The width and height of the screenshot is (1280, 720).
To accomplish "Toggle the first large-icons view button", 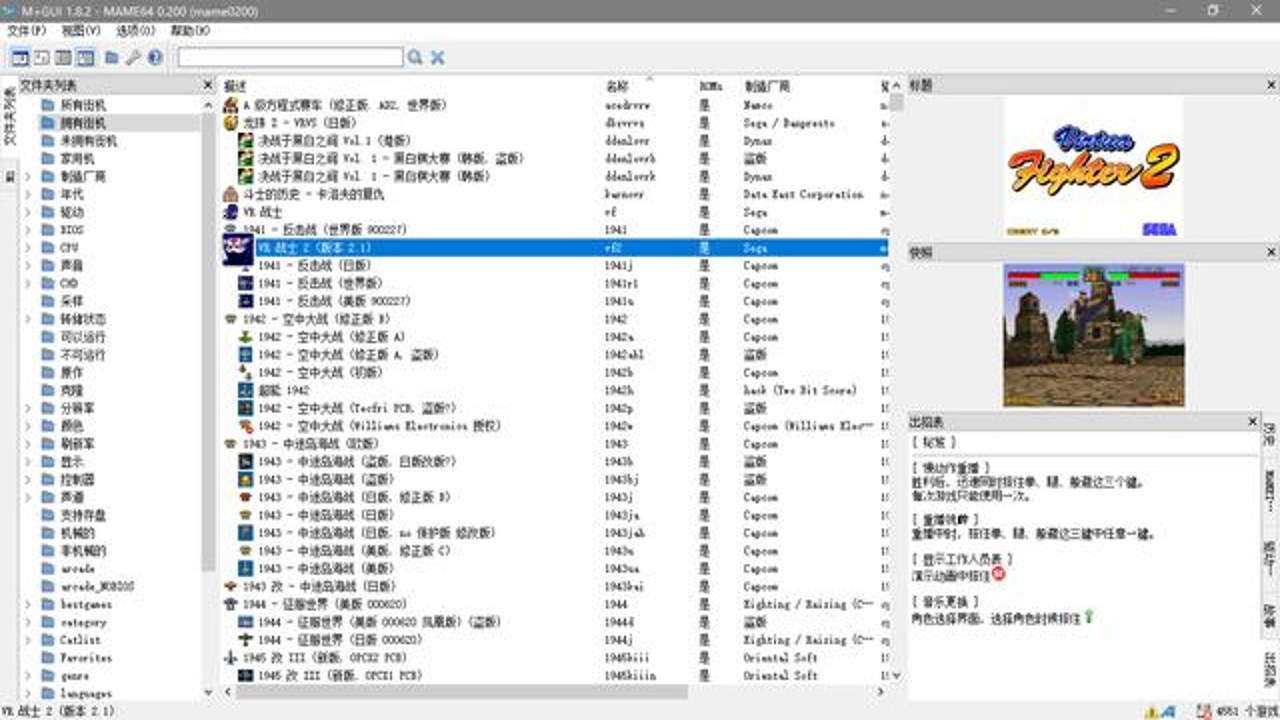I will [19, 57].
